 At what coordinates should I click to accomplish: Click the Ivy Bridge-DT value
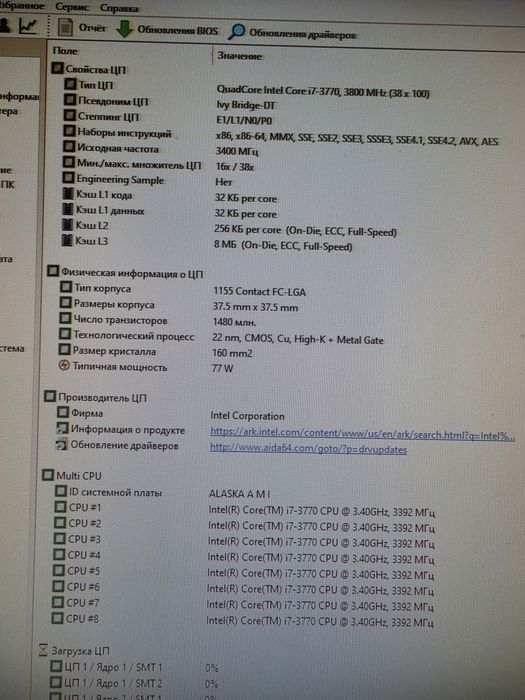[x=246, y=105]
